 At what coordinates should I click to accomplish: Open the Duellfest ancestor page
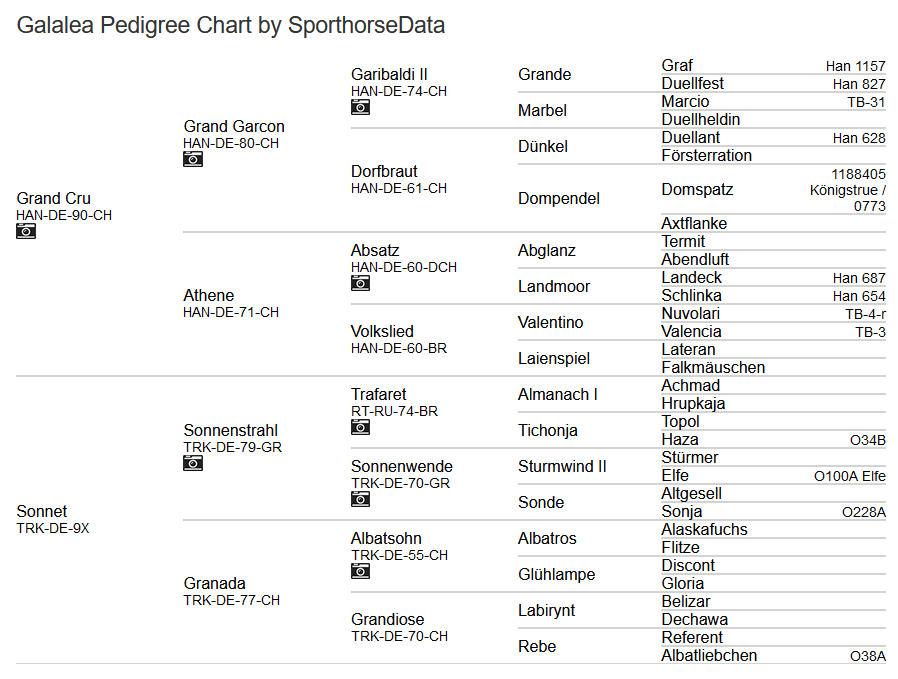click(x=692, y=84)
